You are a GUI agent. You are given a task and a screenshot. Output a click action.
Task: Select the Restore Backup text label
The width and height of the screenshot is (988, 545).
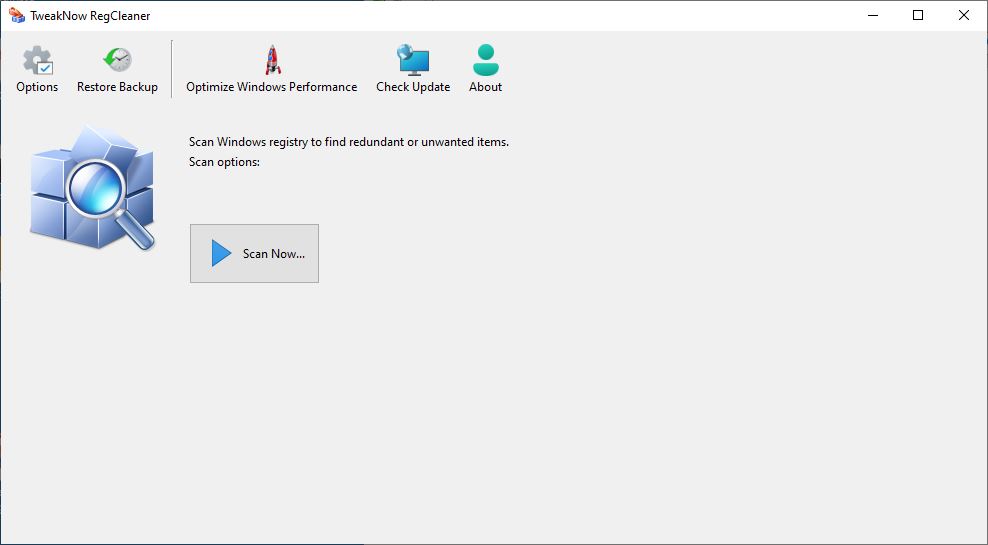tap(117, 87)
